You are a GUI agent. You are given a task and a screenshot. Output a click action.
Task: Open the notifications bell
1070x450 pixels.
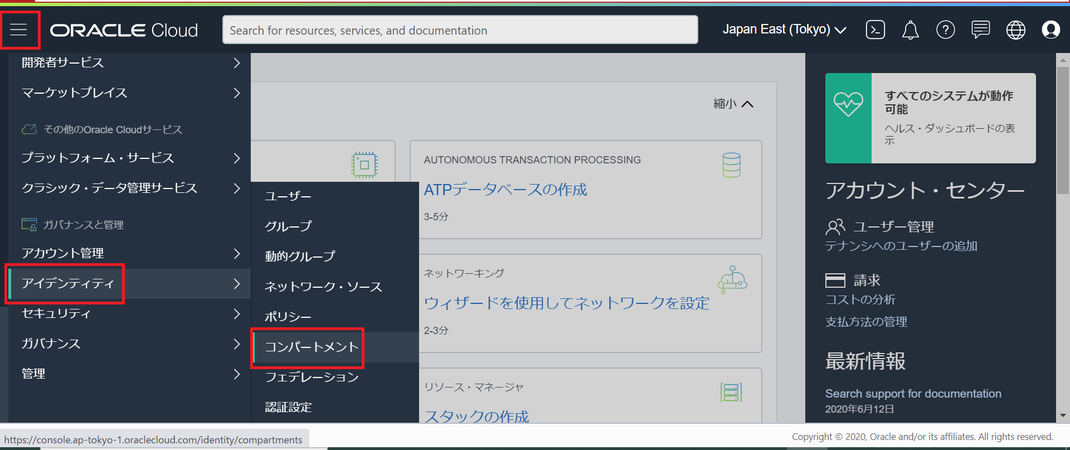[x=910, y=30]
